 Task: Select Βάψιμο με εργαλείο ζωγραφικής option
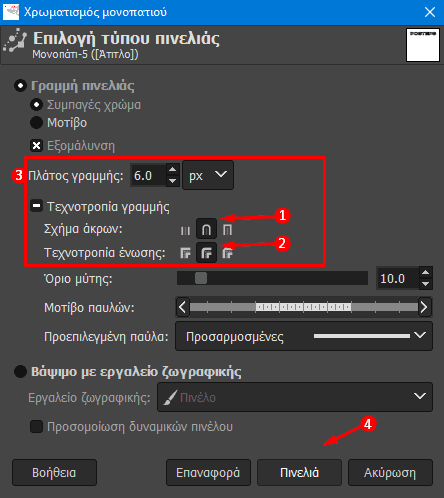[x=20, y=371]
